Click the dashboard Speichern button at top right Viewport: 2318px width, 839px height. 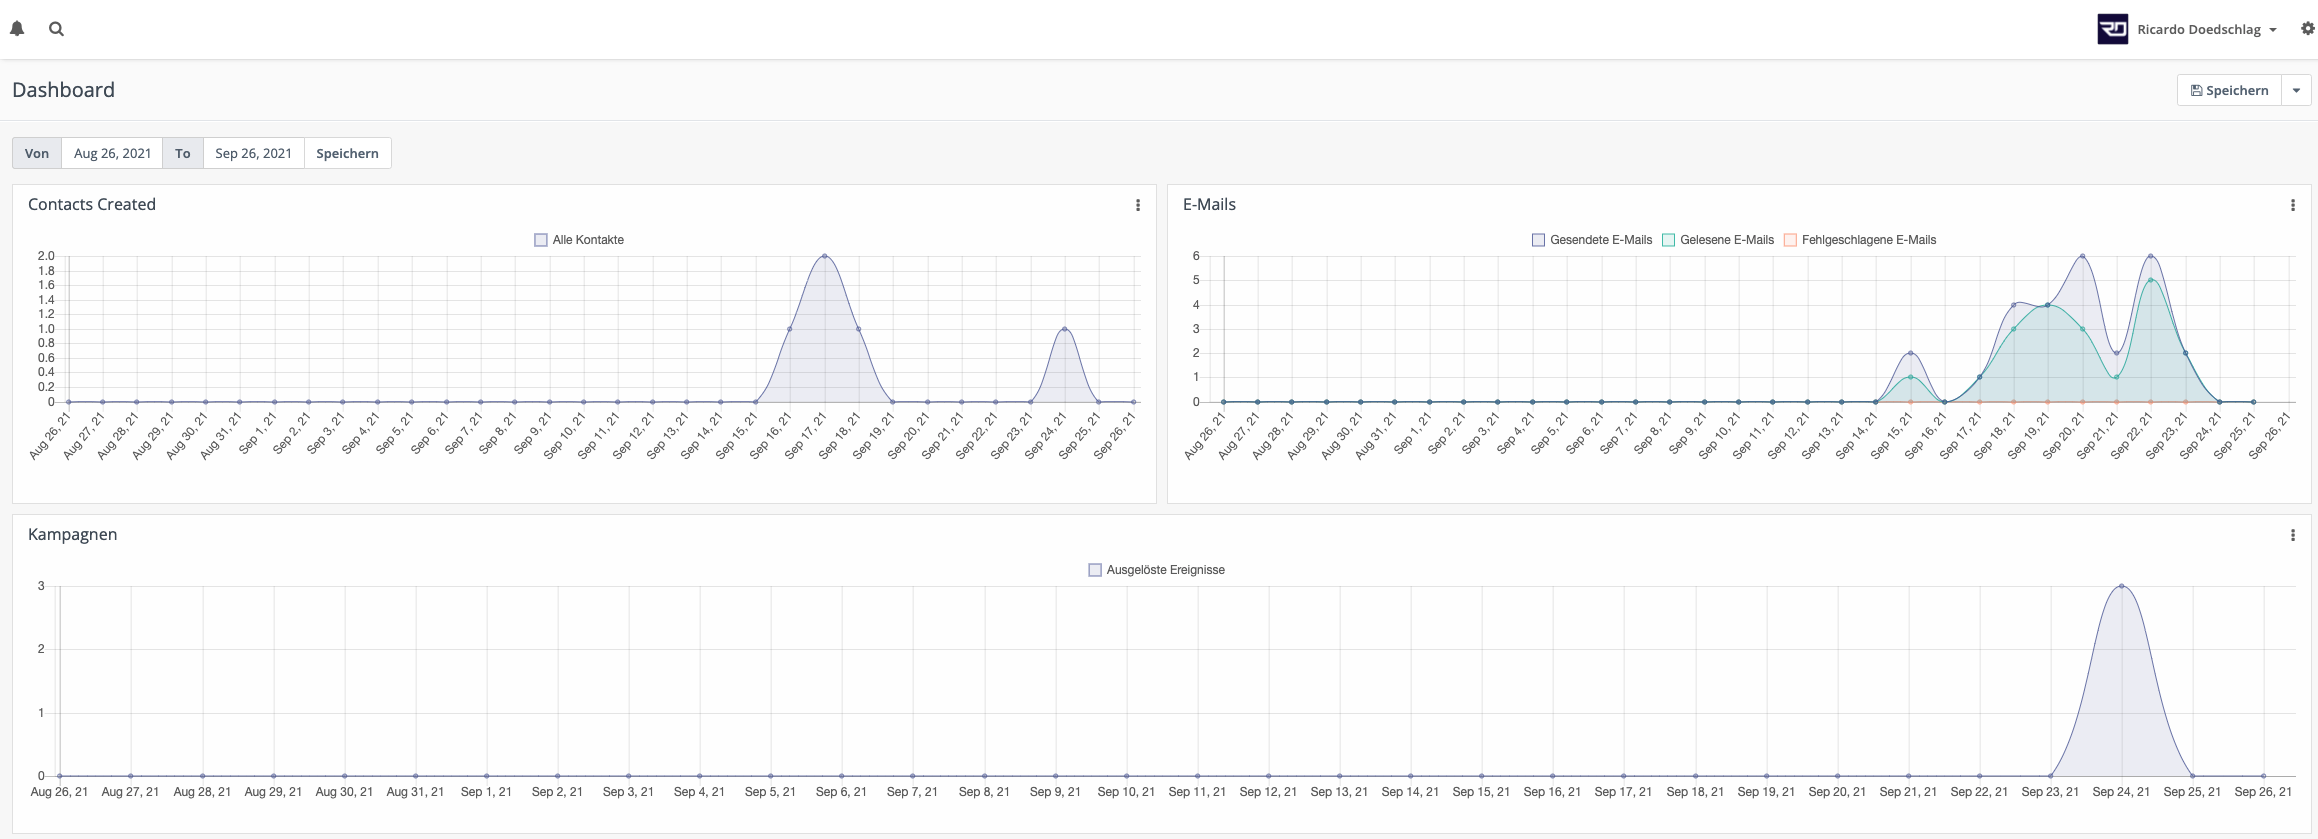[x=2229, y=90]
